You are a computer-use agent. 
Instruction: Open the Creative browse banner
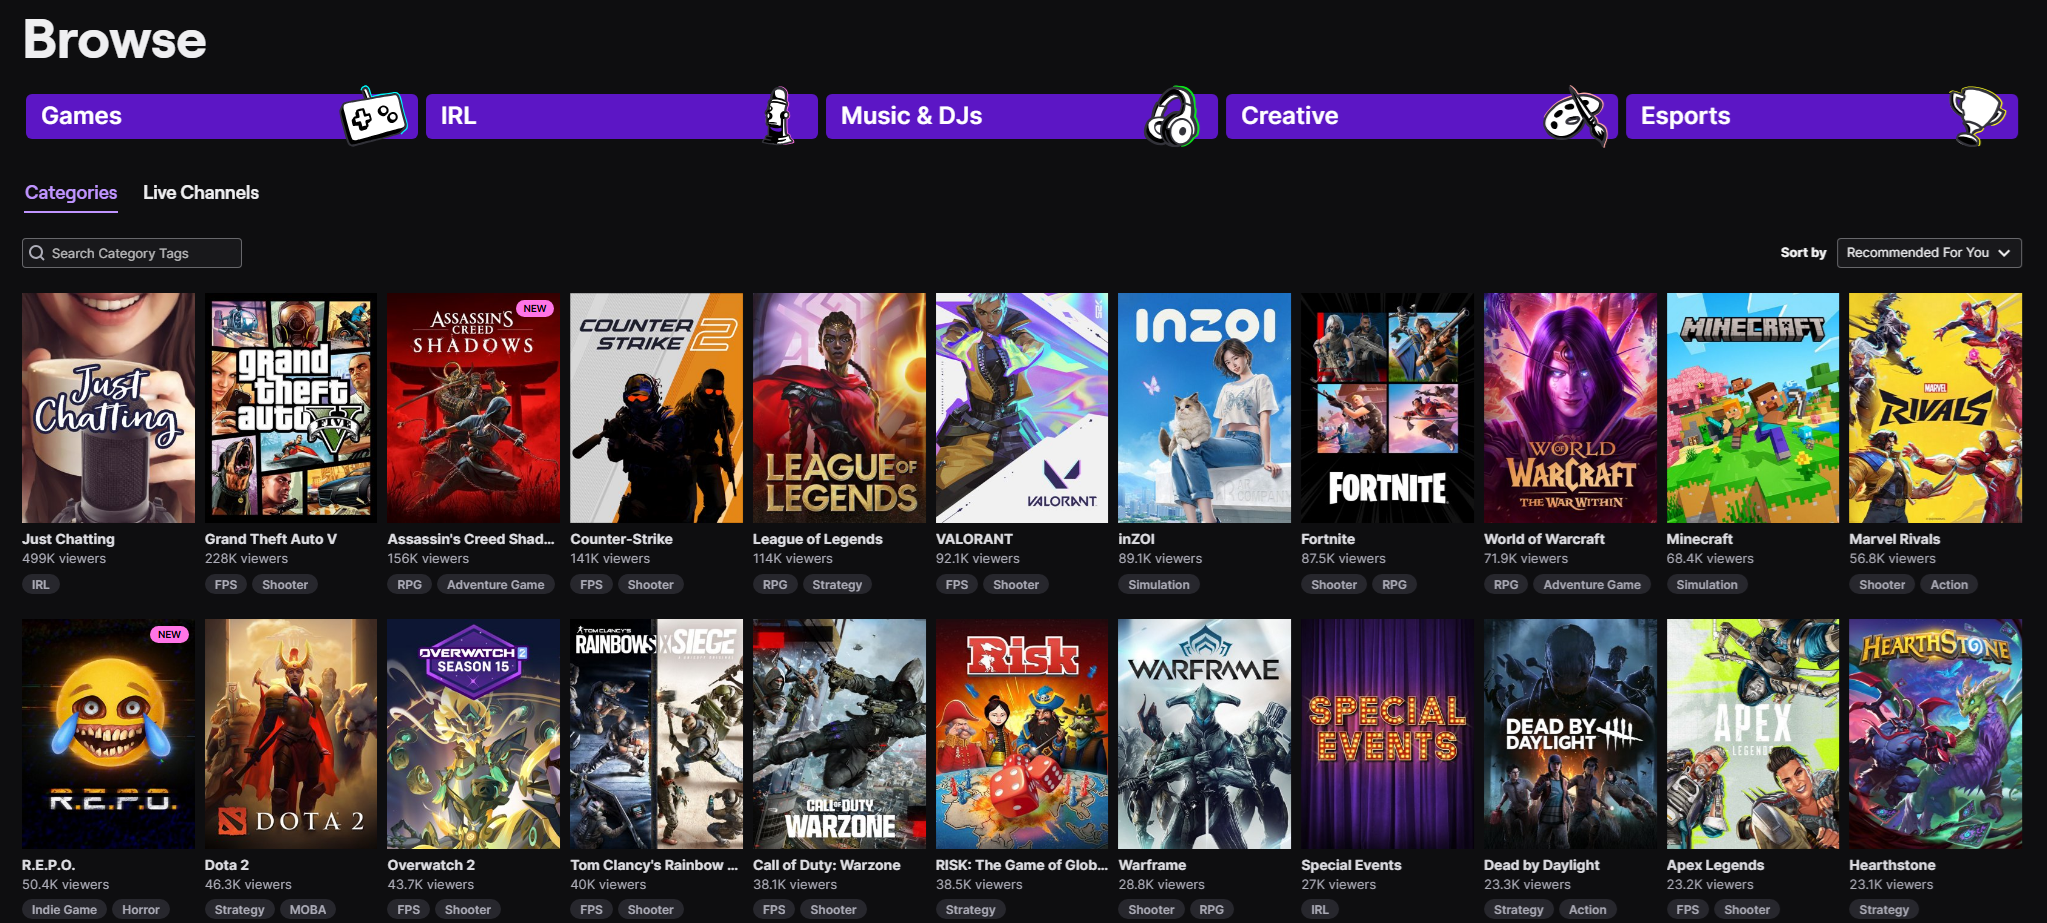pyautogui.click(x=1422, y=116)
